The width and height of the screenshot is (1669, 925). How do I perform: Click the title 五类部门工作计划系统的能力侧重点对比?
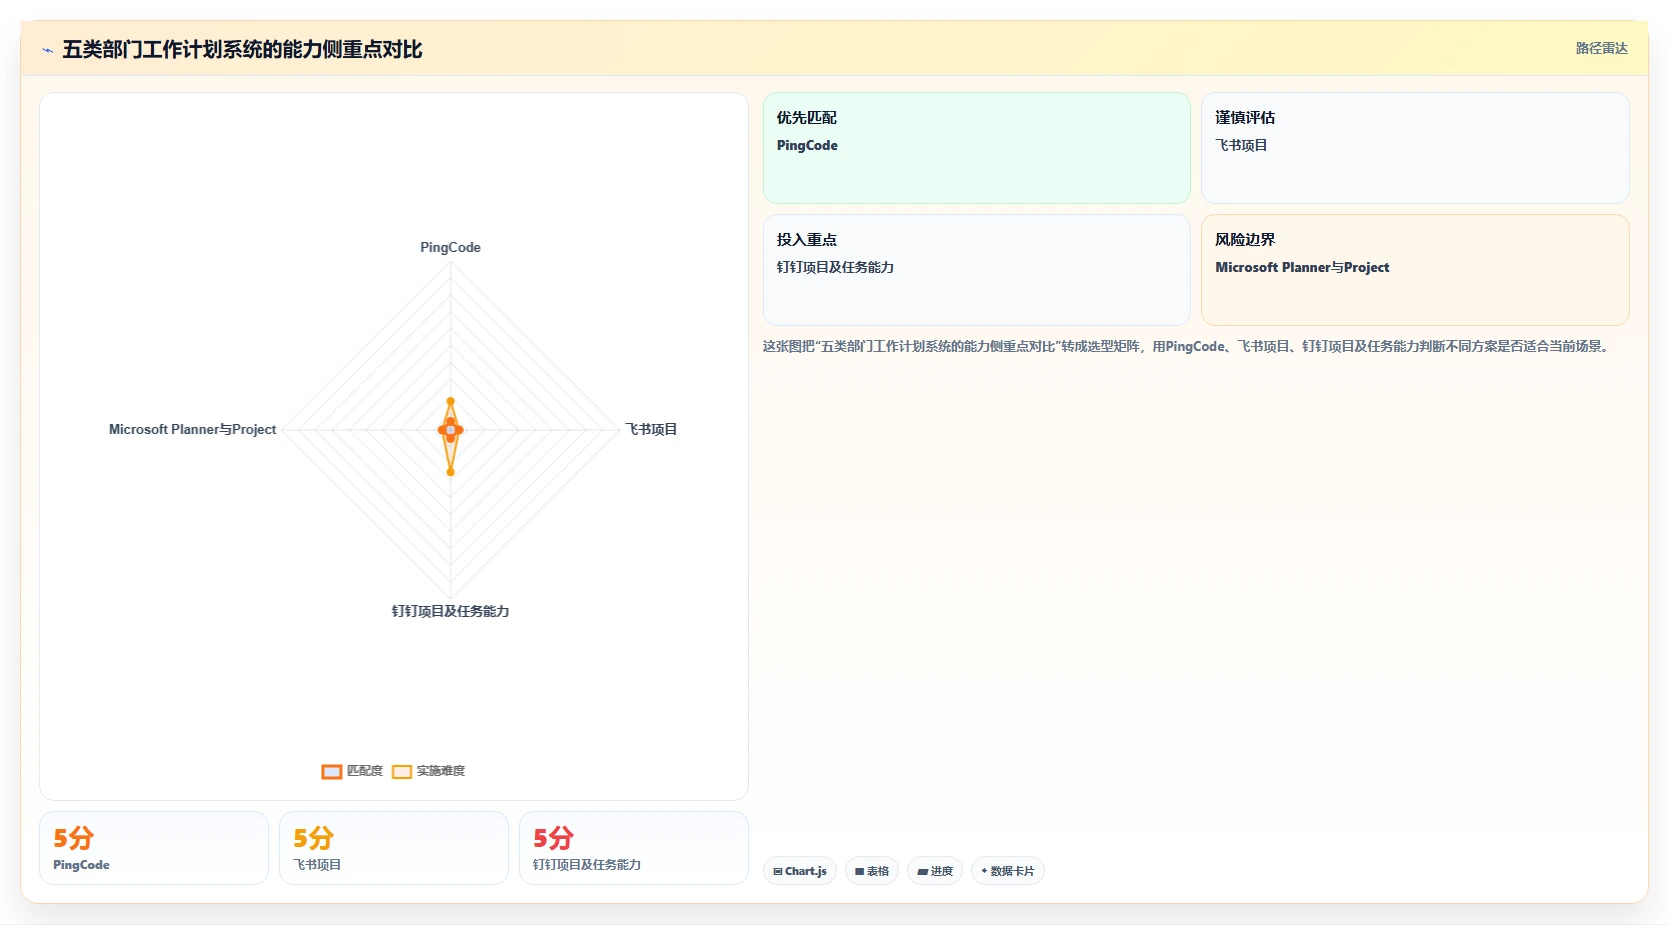pyautogui.click(x=242, y=49)
